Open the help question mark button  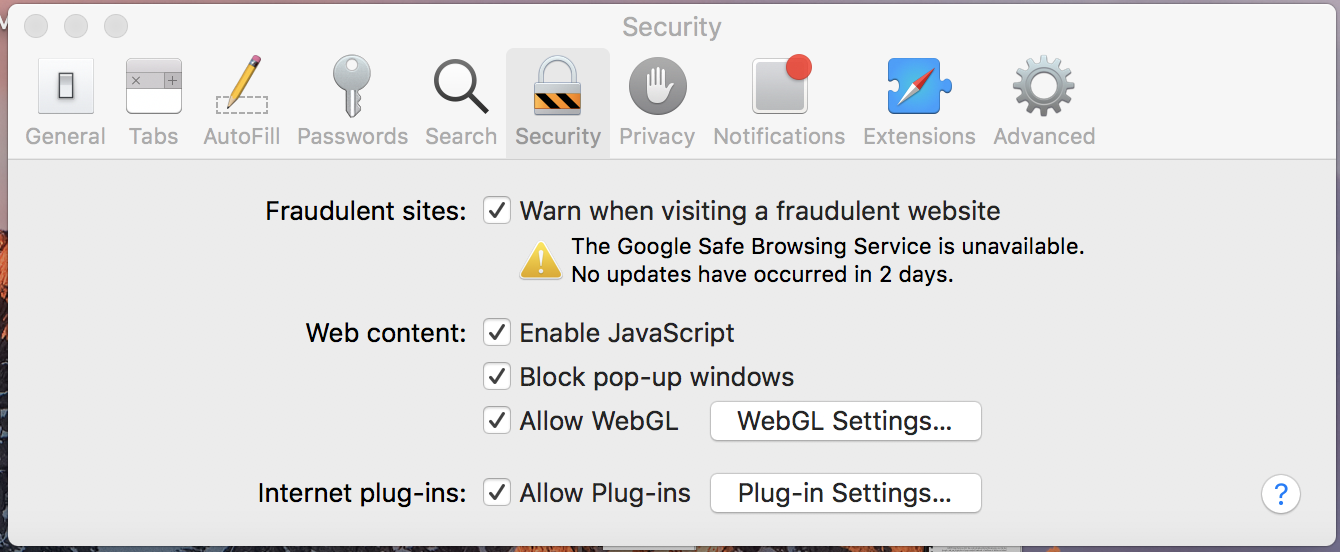click(x=1281, y=493)
